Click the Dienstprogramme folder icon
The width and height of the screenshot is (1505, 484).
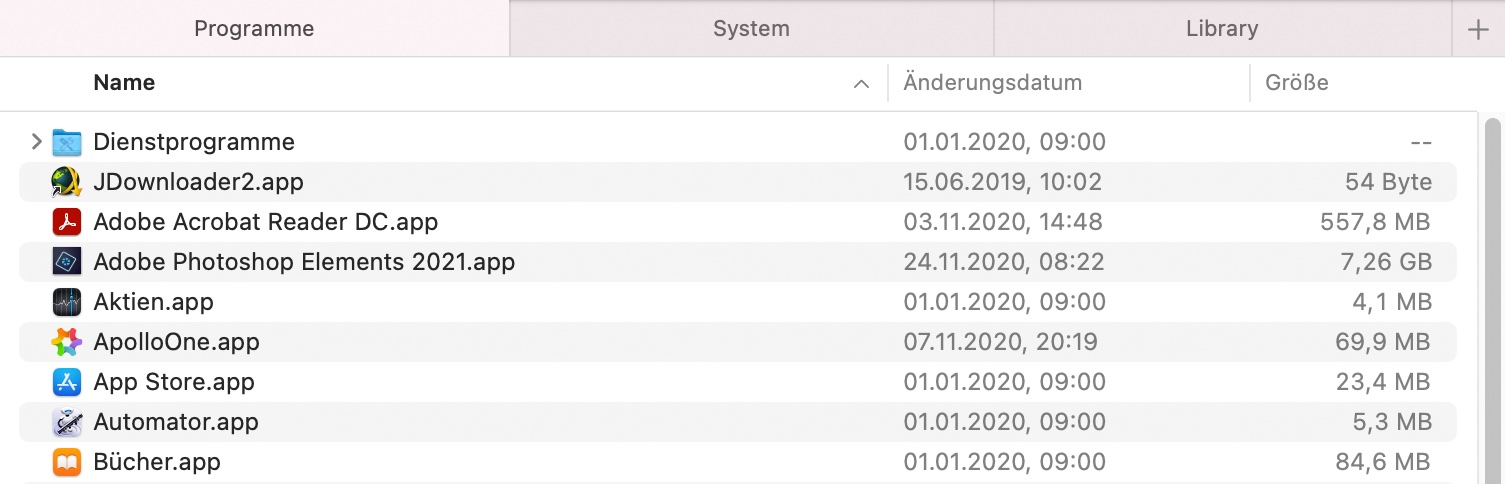pyautogui.click(x=66, y=142)
